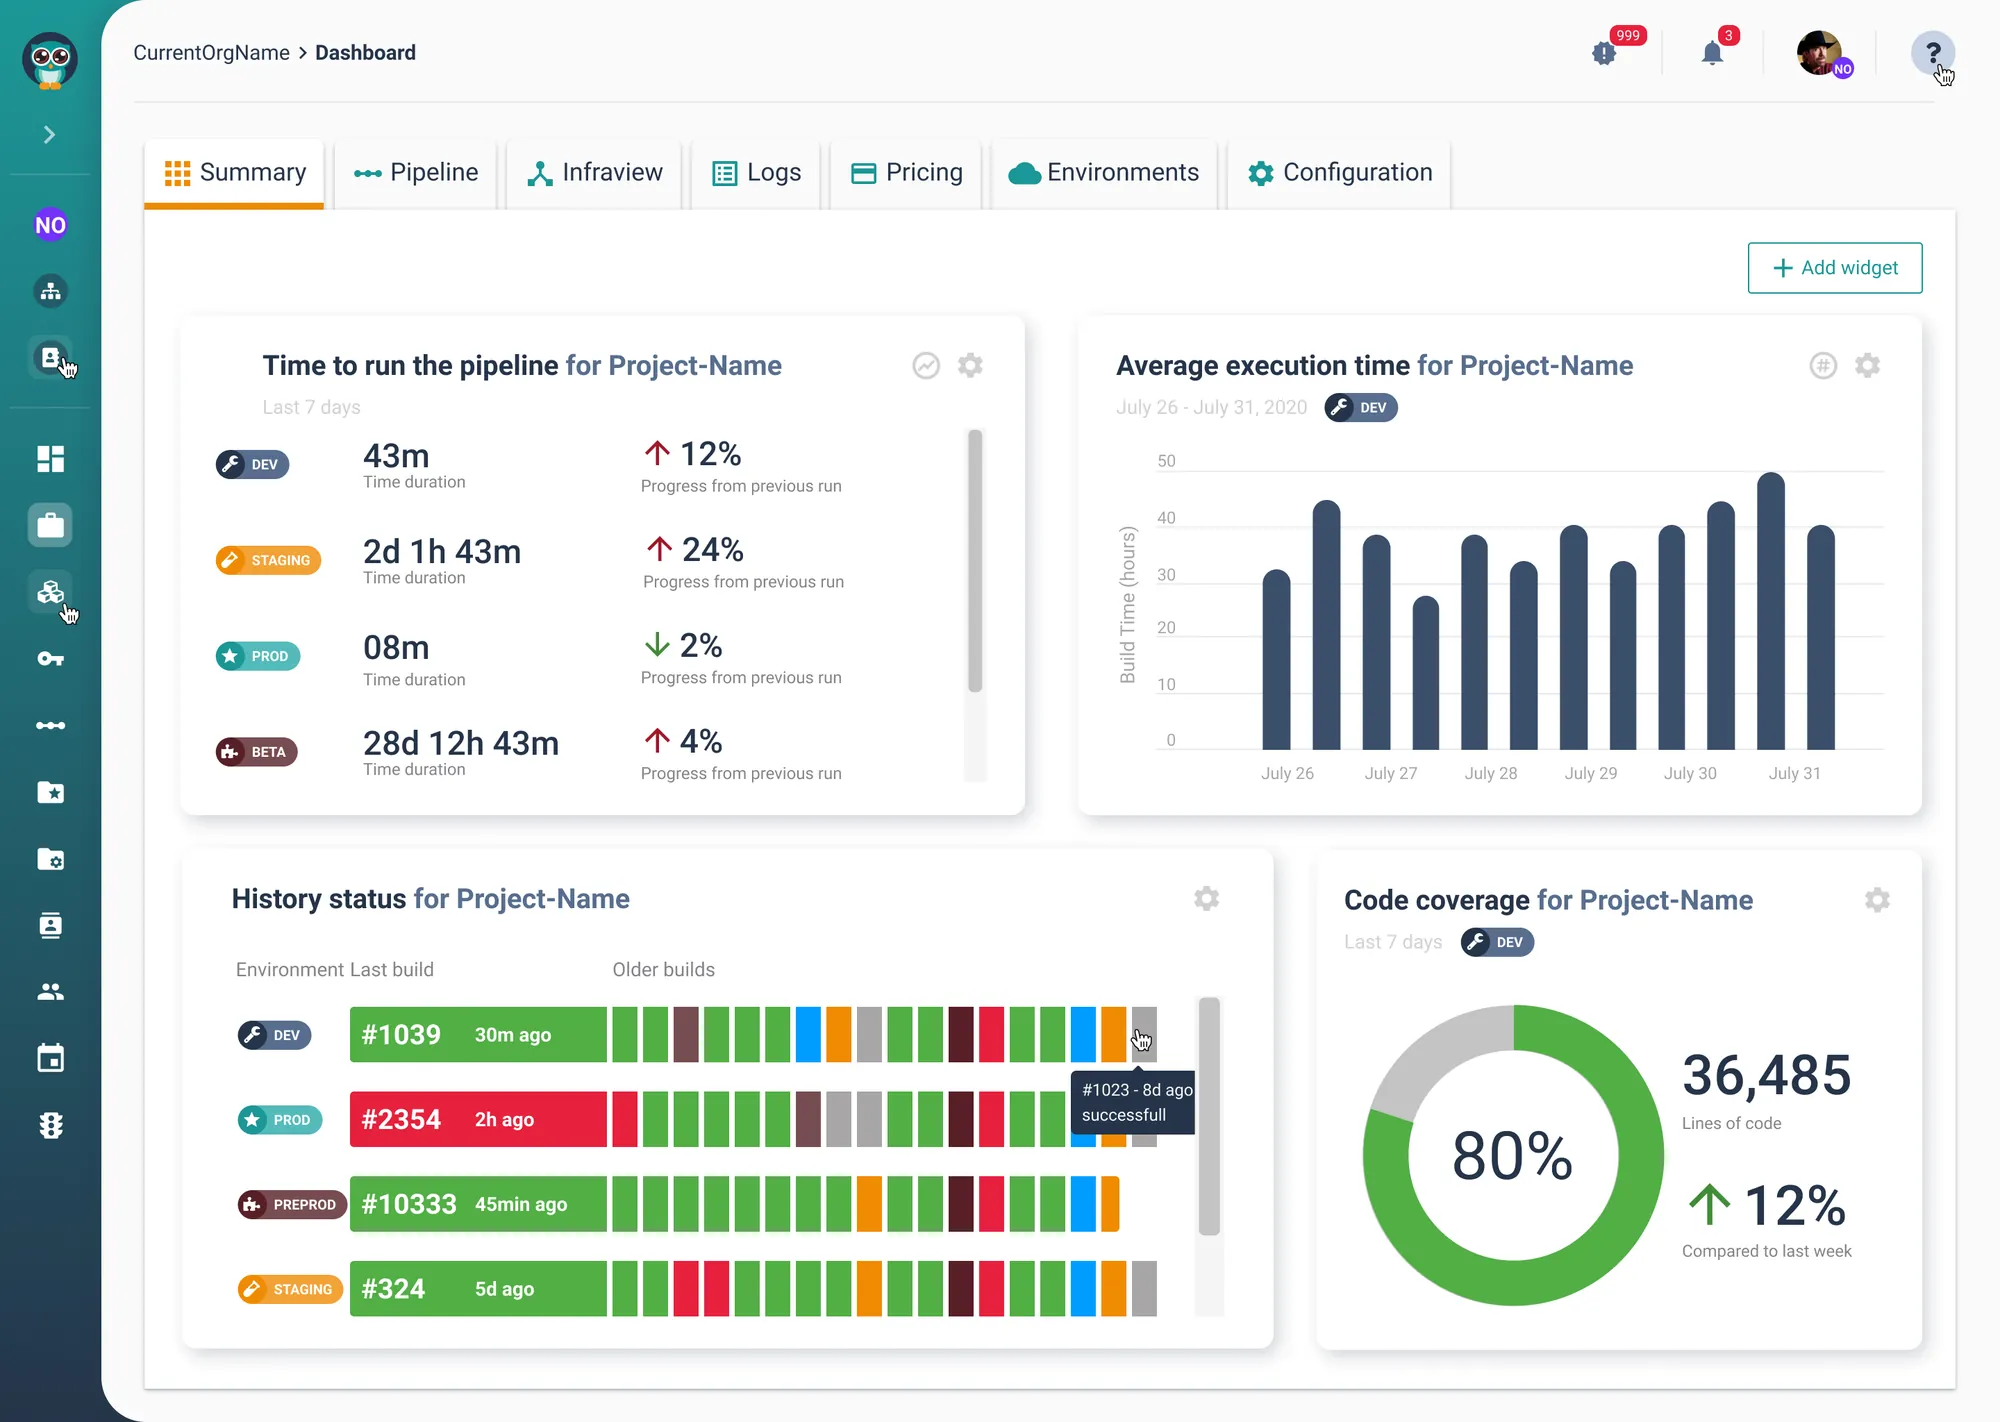2000x1422 pixels.
Task: Click the Add widget button
Action: click(1834, 268)
